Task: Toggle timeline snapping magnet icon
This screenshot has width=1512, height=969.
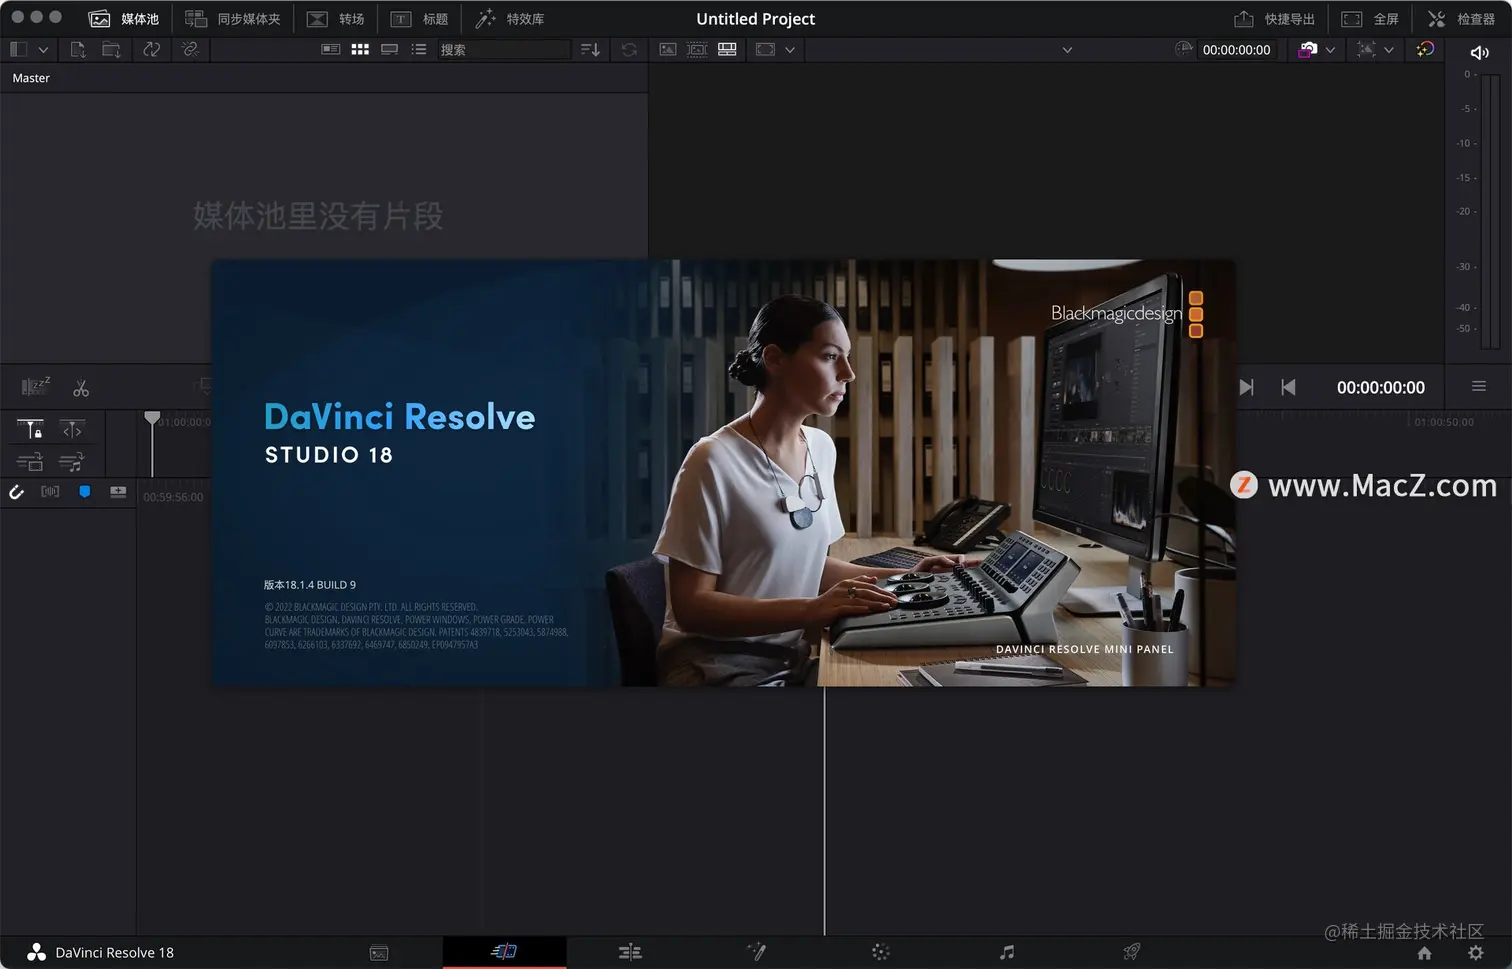Action: 17,491
